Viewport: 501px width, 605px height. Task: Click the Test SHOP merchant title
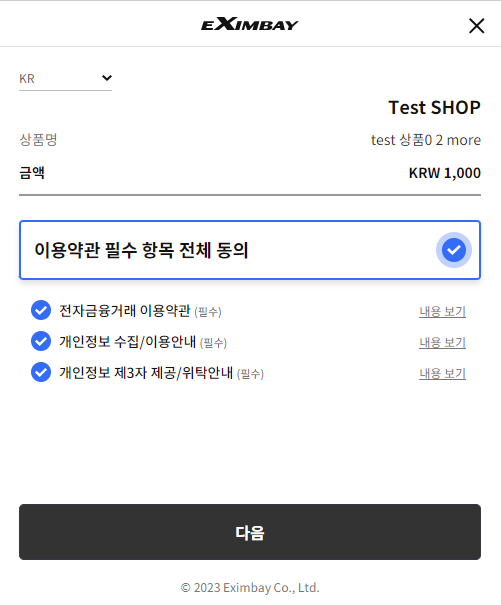tap(434, 108)
